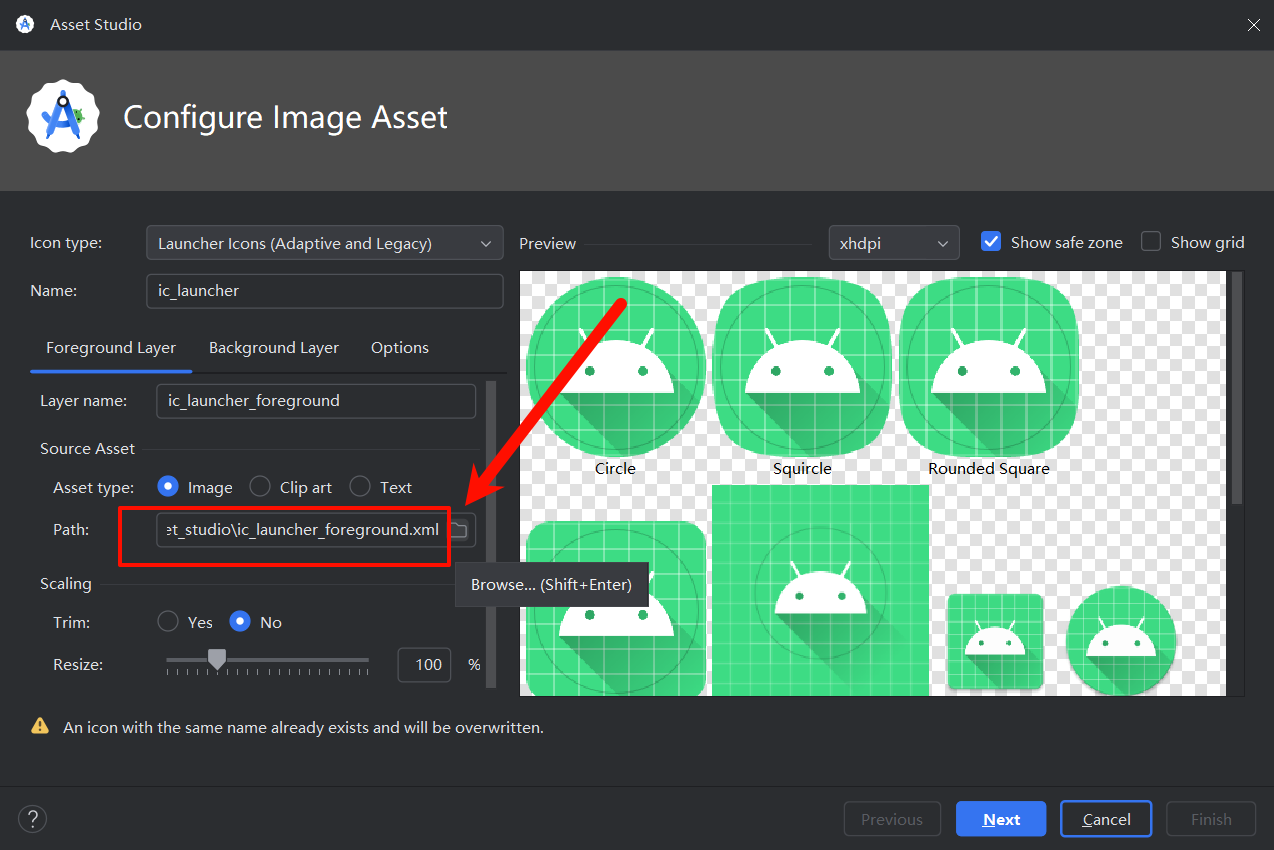
Task: Toggle the Show safe zone checkbox
Action: pos(991,242)
